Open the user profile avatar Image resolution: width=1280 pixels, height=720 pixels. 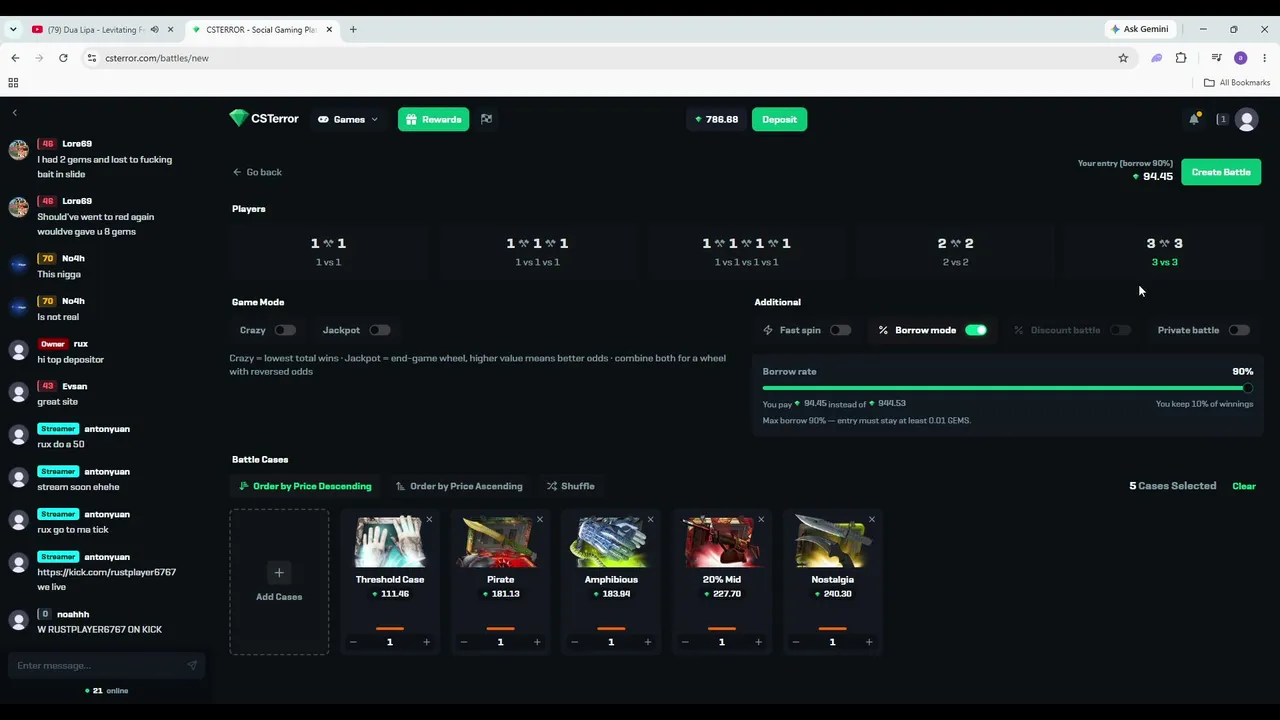click(x=1246, y=119)
